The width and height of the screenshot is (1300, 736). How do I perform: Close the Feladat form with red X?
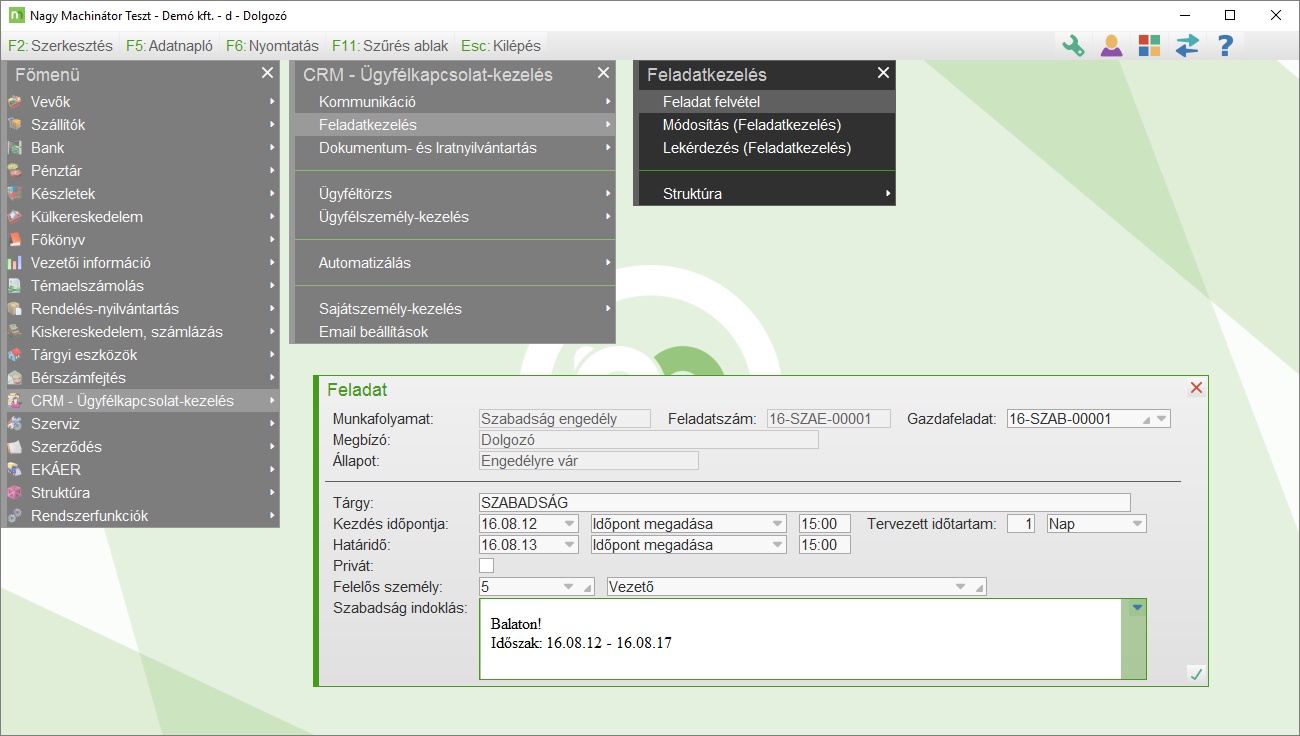1196,388
